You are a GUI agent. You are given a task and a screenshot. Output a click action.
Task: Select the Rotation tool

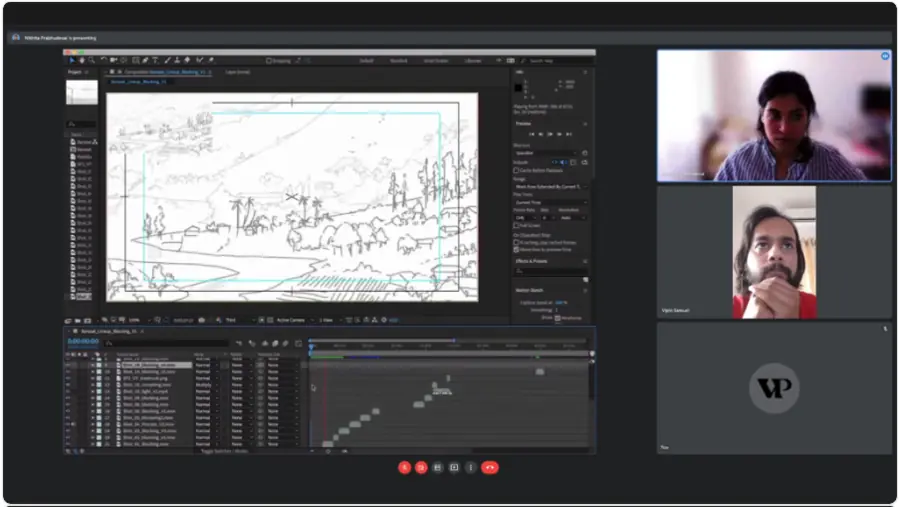coord(103,60)
